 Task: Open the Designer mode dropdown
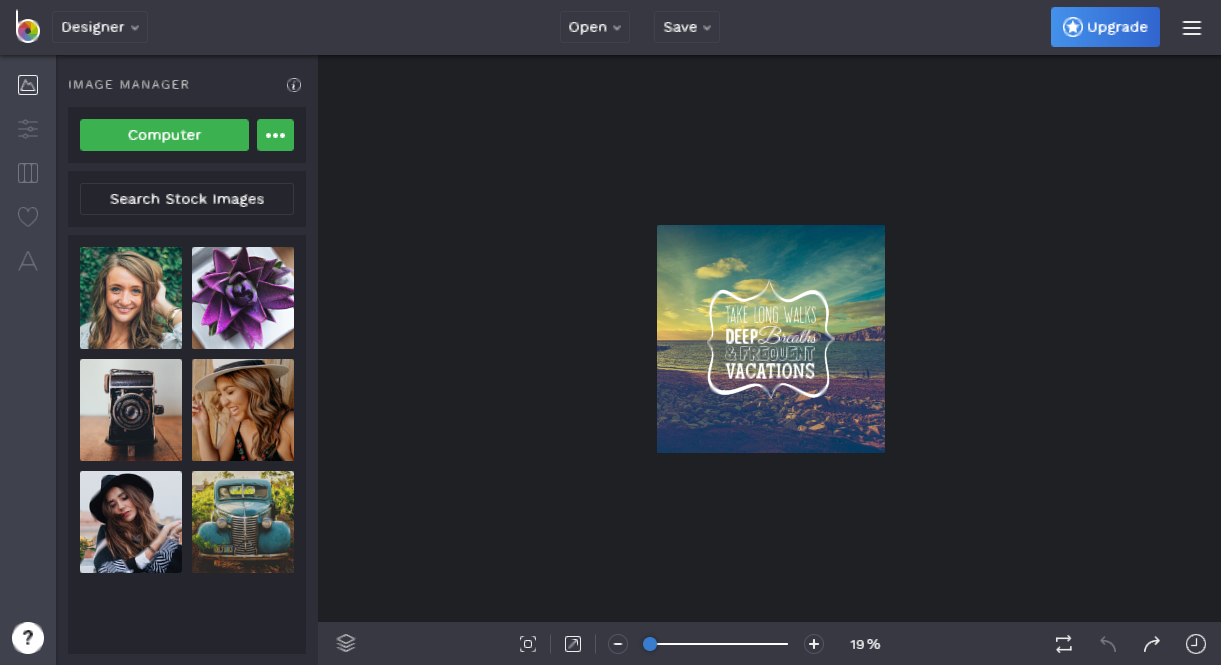100,27
